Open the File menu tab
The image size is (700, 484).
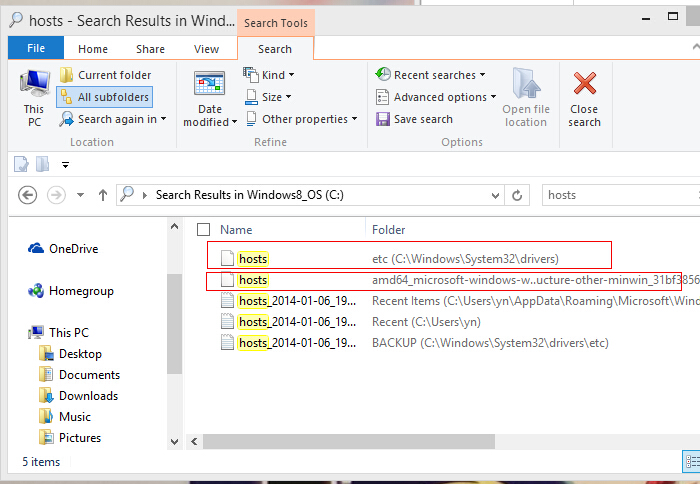coord(36,48)
